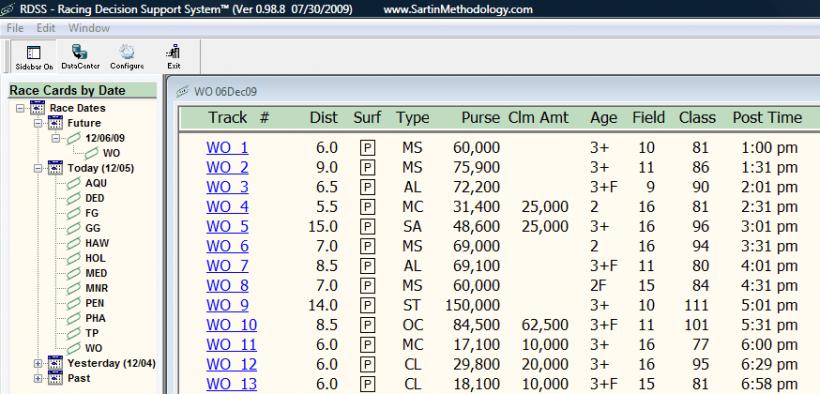Collapse the Race Dates tree node
The height and width of the screenshot is (394, 820).
pos(20,108)
